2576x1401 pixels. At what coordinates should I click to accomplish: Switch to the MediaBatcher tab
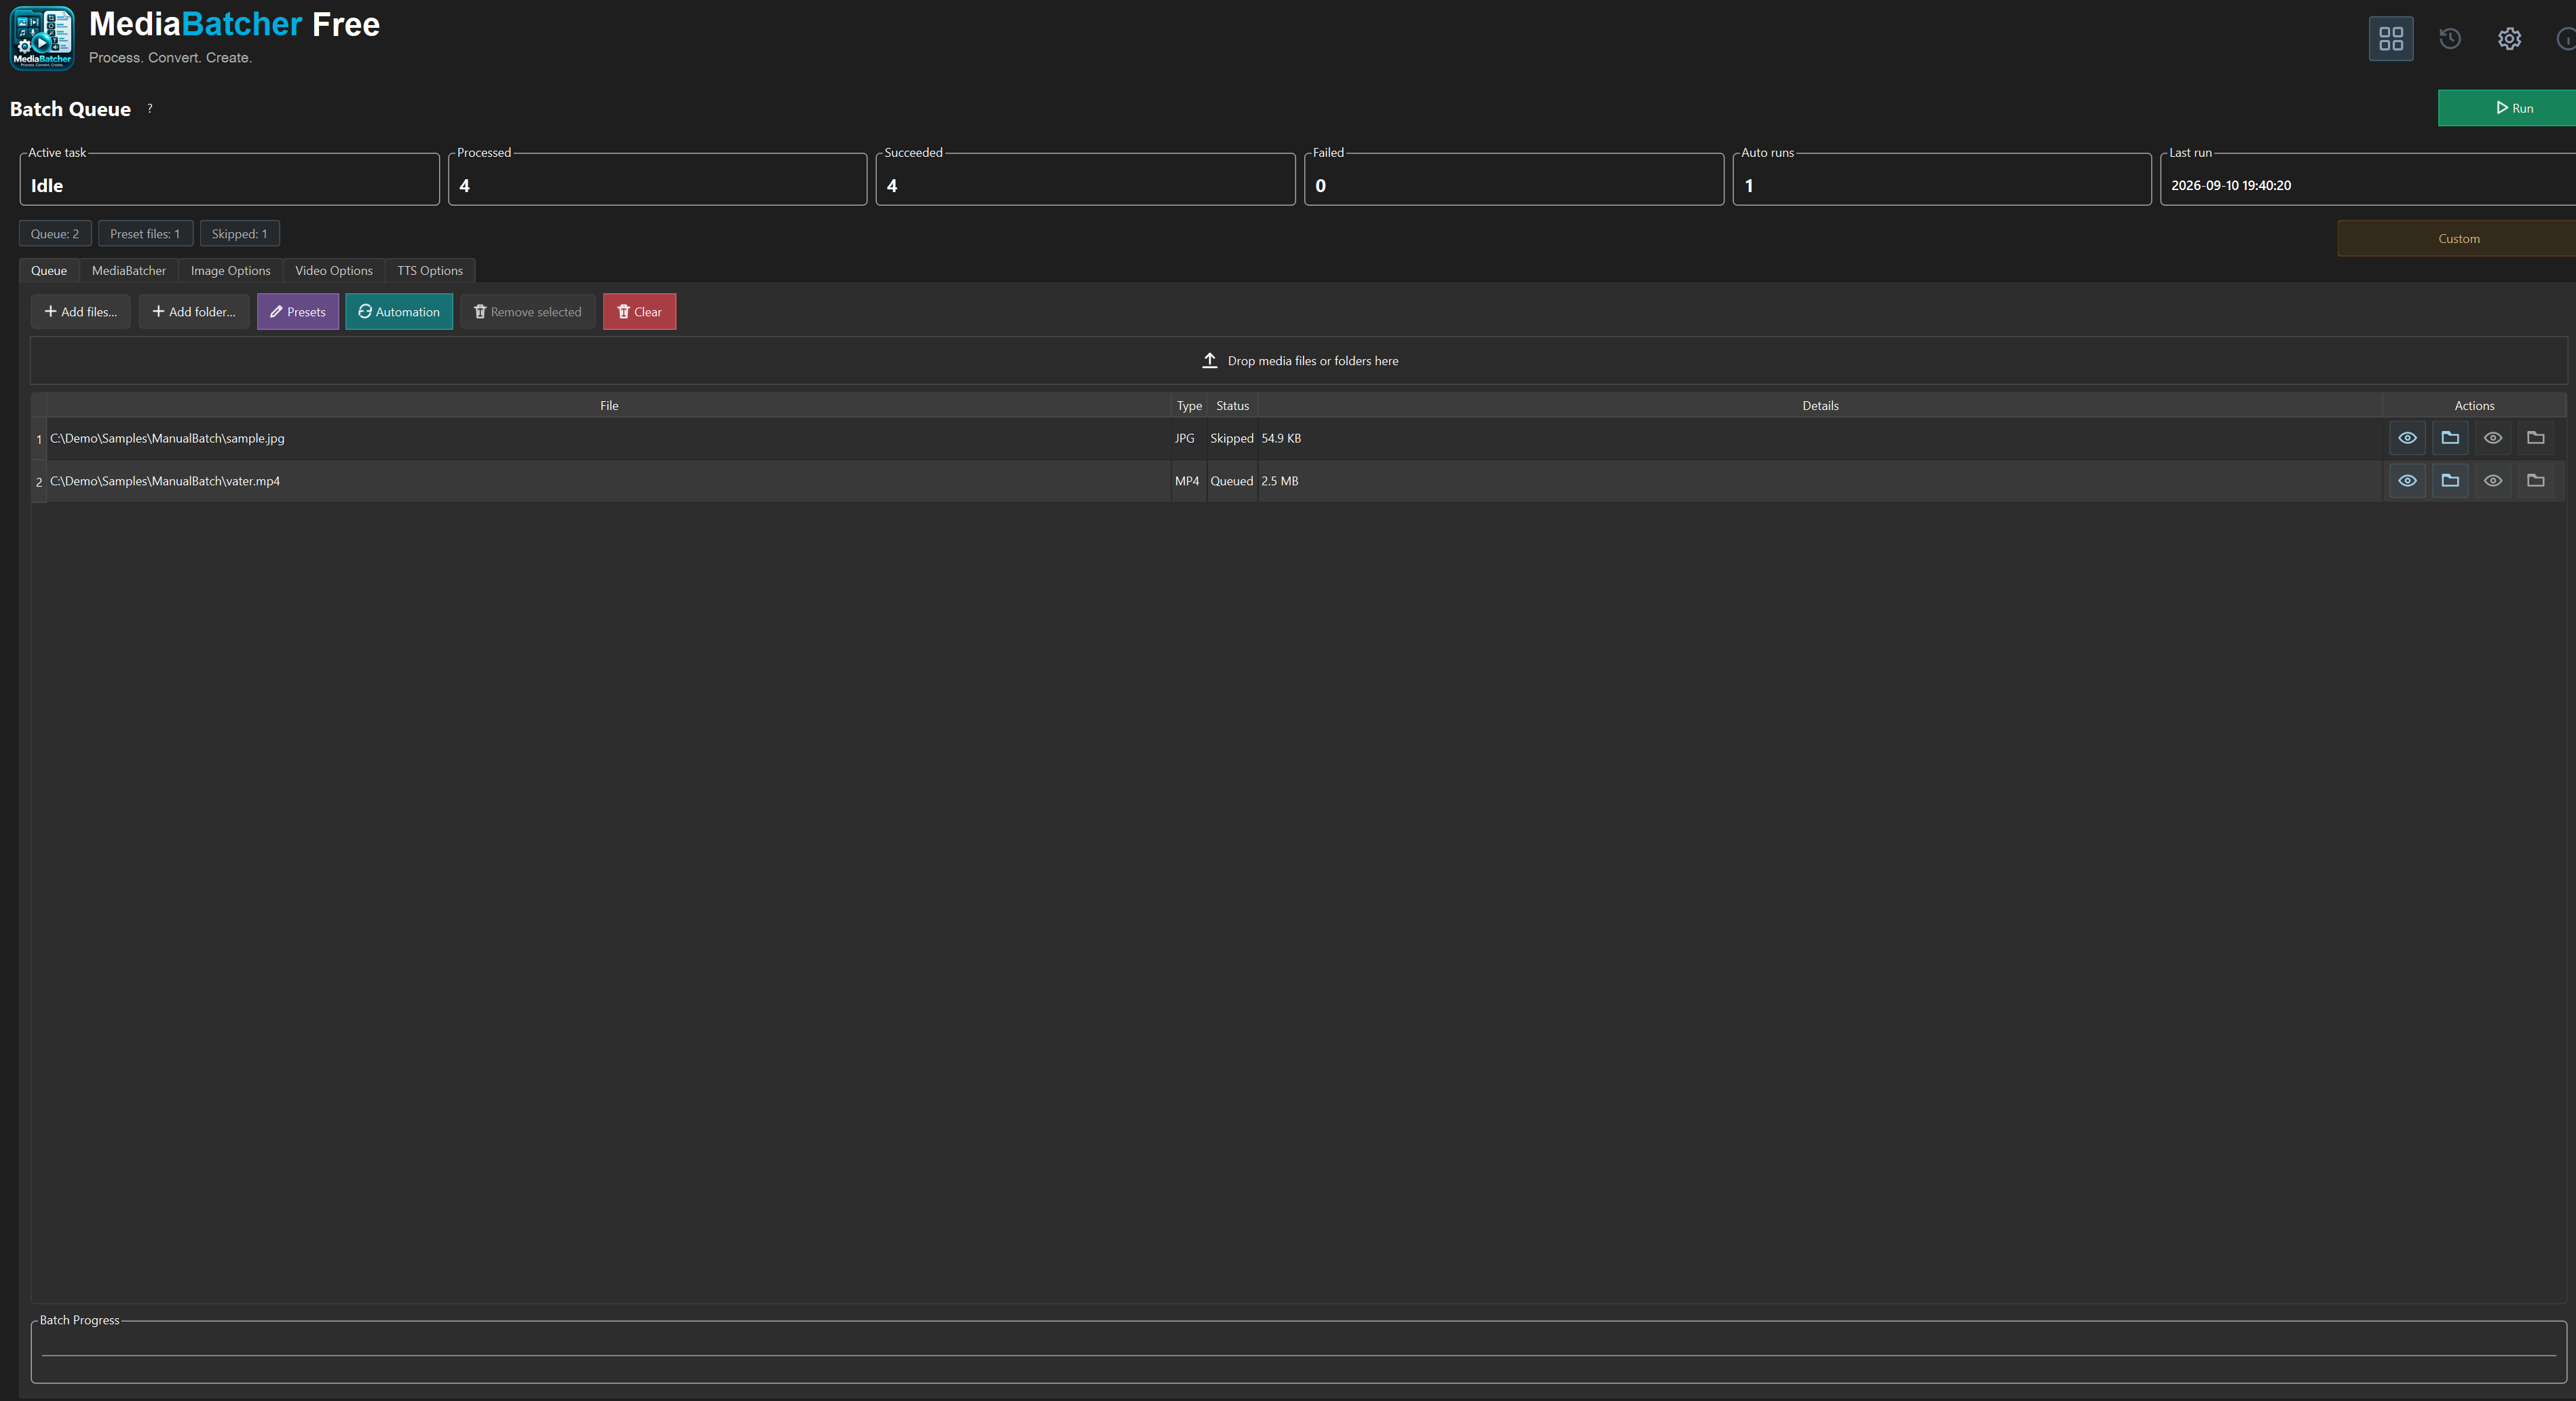pyautogui.click(x=129, y=271)
